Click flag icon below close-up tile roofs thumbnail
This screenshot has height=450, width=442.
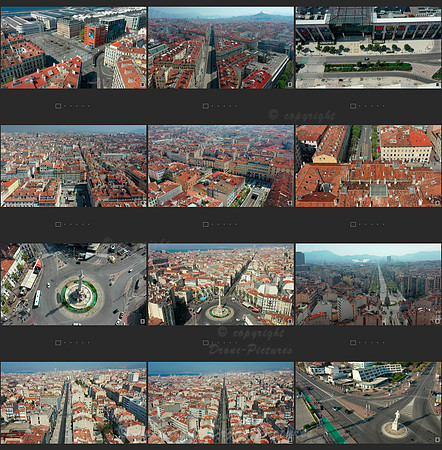pos(353,224)
